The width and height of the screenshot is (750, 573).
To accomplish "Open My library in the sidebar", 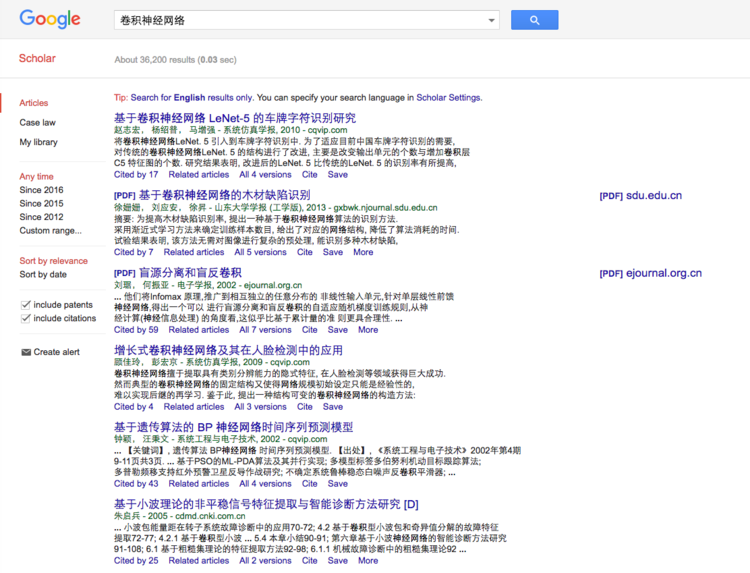I will pos(38,142).
